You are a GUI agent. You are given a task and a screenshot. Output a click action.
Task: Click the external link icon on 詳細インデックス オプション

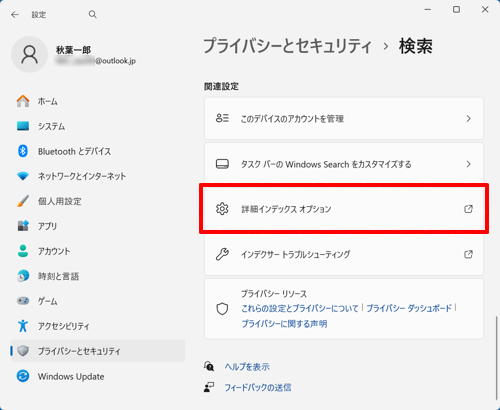tap(468, 209)
